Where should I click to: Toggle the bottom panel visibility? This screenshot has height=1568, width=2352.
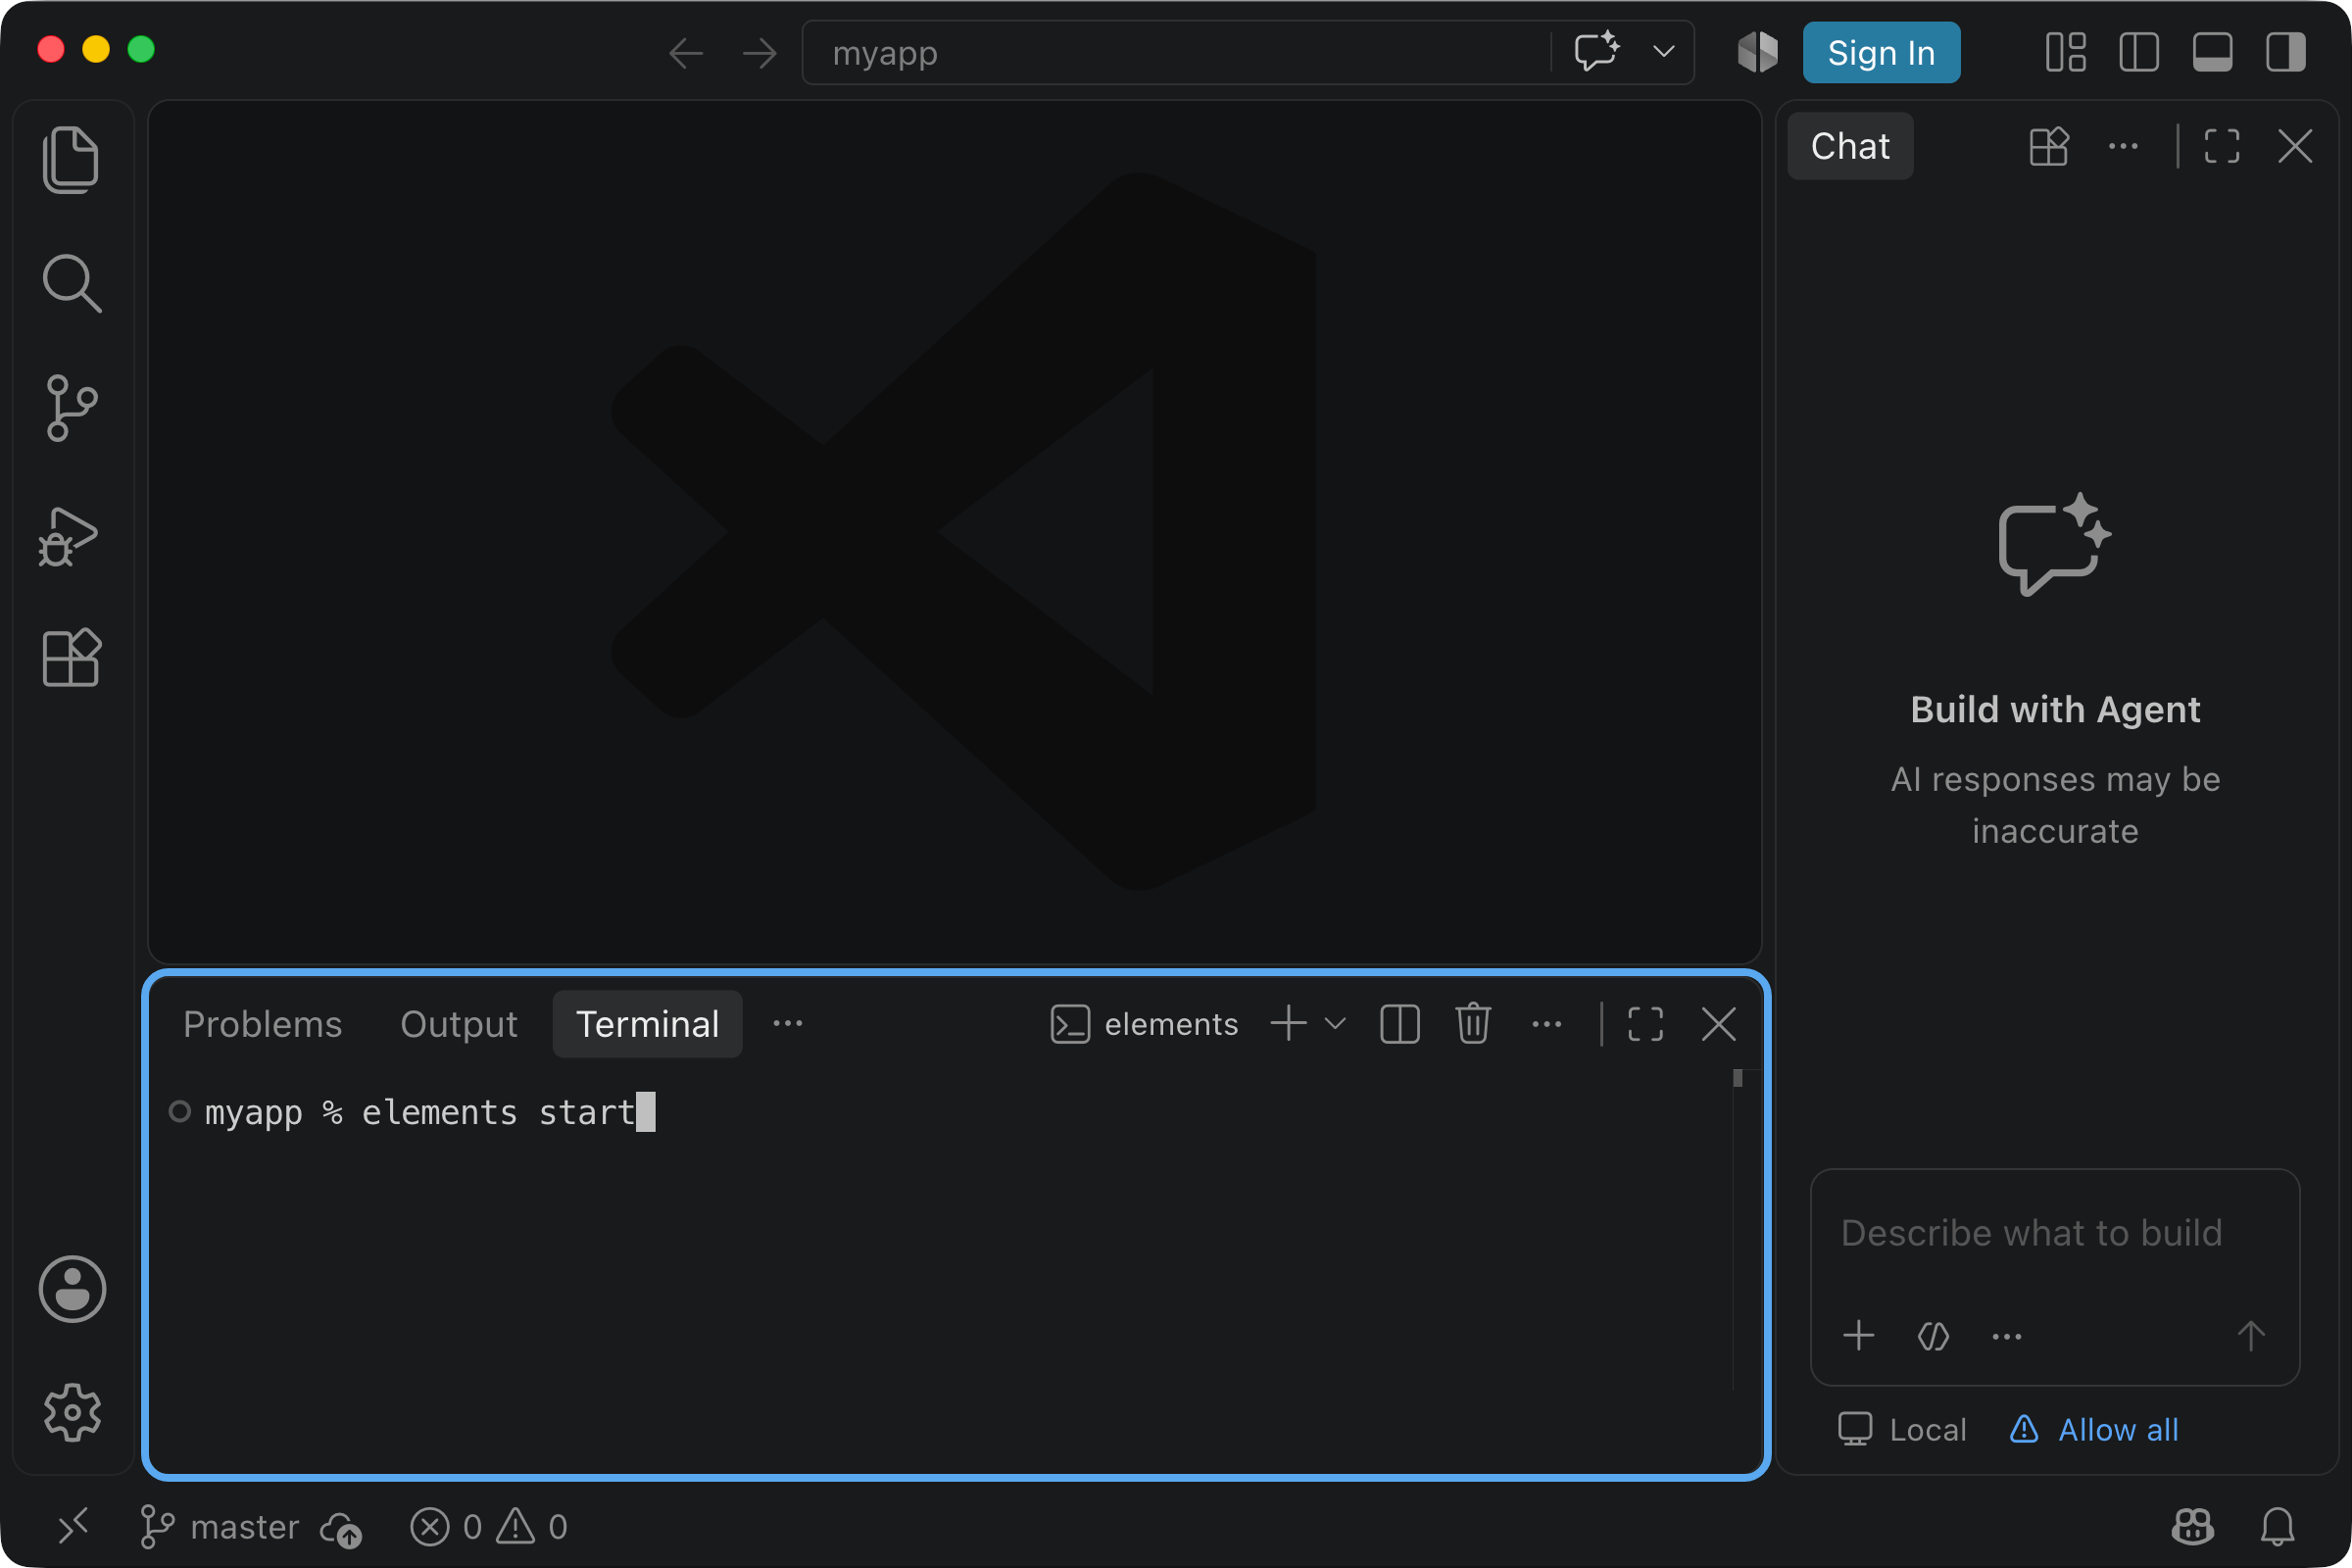[2212, 52]
